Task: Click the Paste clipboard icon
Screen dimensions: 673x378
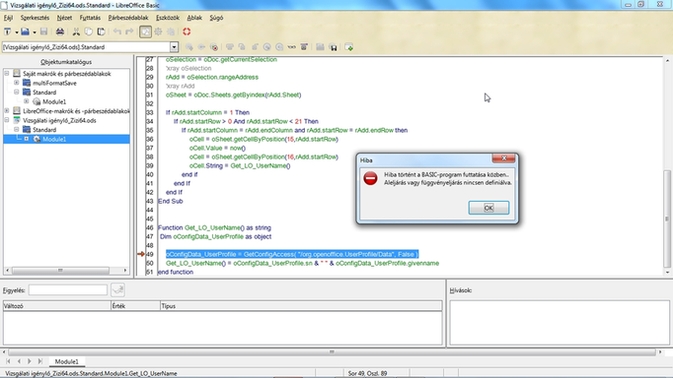Action: tap(101, 32)
